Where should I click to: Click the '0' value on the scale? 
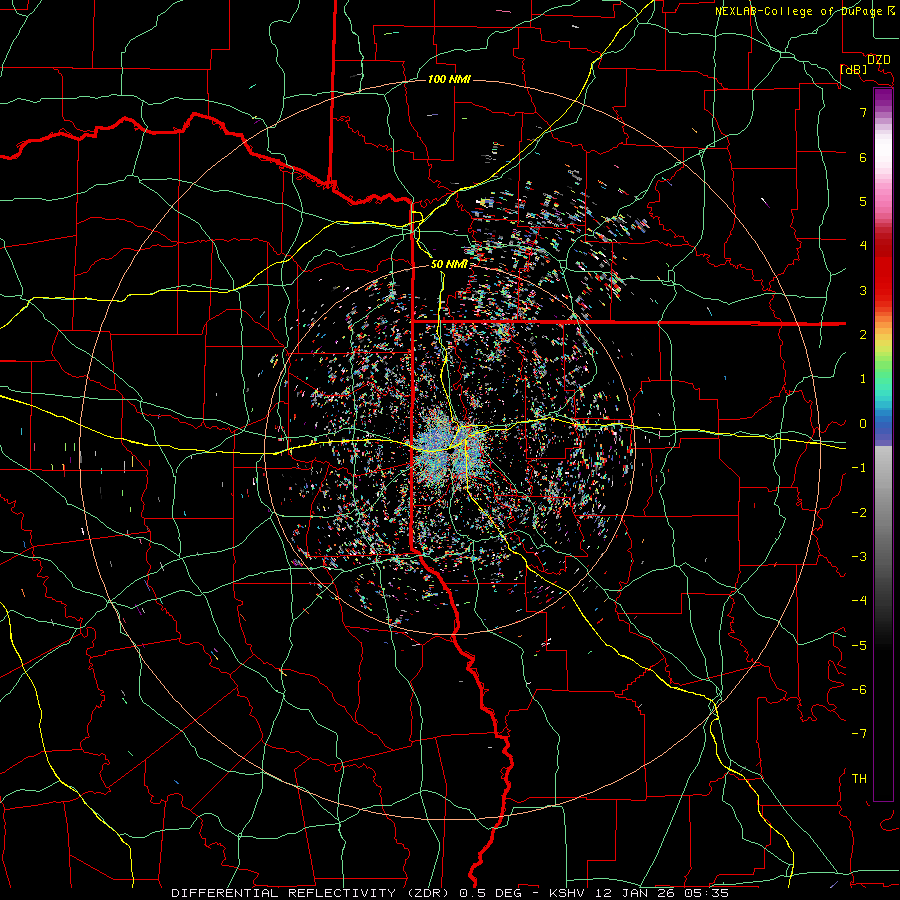pos(863,424)
